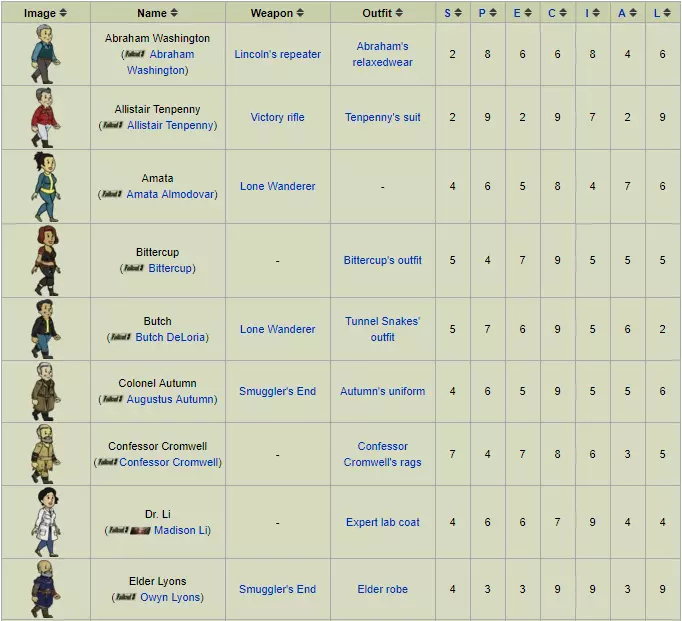Sort by the C stat column arrows
The image size is (682, 621).
[563, 13]
